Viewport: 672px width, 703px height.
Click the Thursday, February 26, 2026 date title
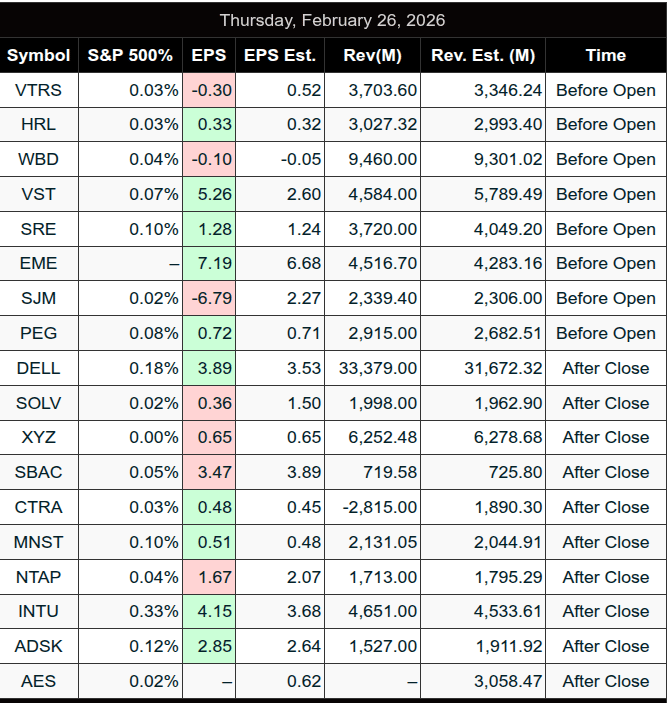(333, 20)
